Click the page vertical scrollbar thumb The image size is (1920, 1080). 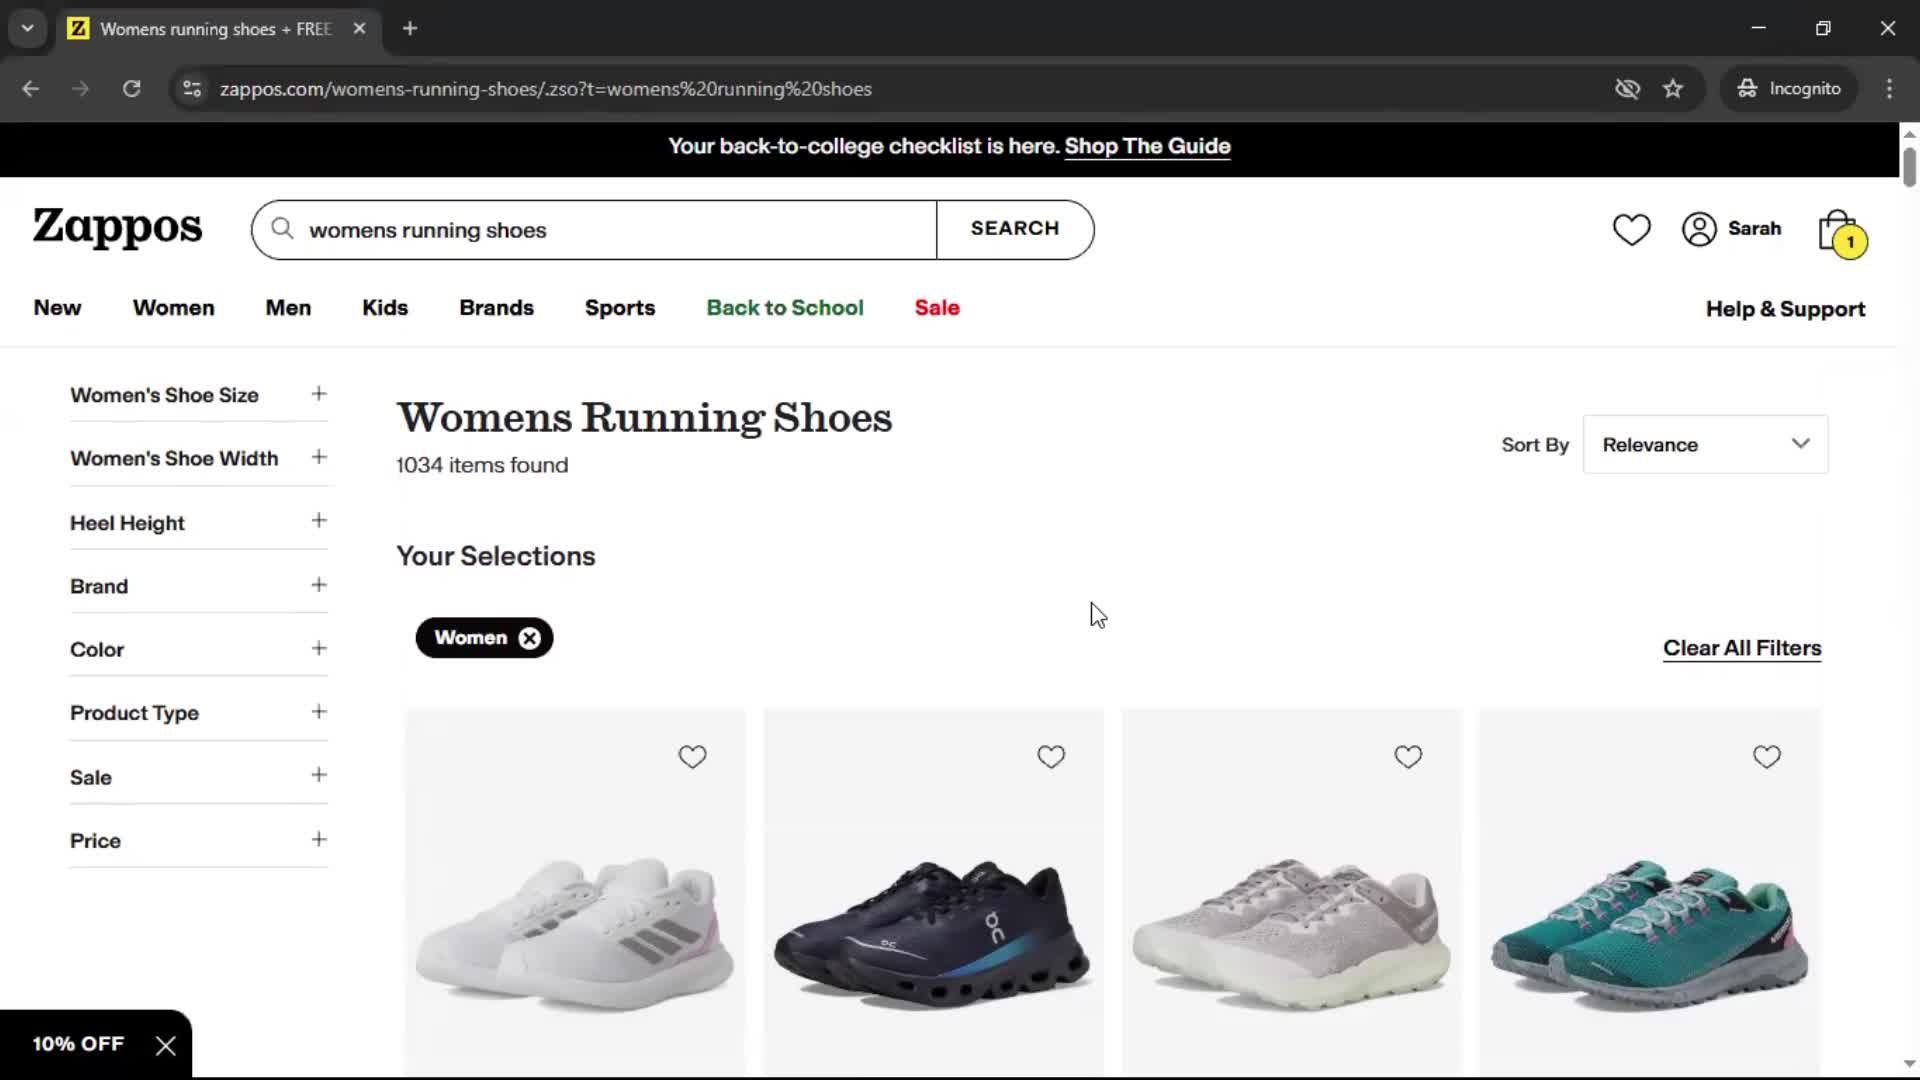tap(1909, 166)
